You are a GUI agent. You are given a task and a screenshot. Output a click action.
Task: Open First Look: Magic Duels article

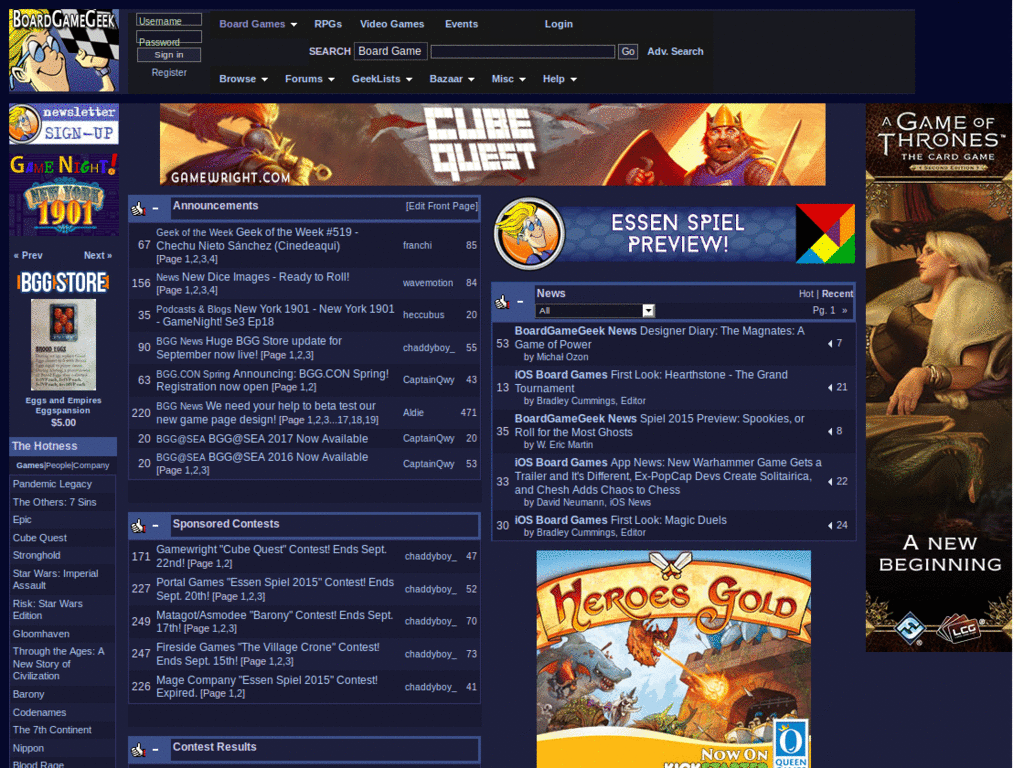click(x=669, y=520)
